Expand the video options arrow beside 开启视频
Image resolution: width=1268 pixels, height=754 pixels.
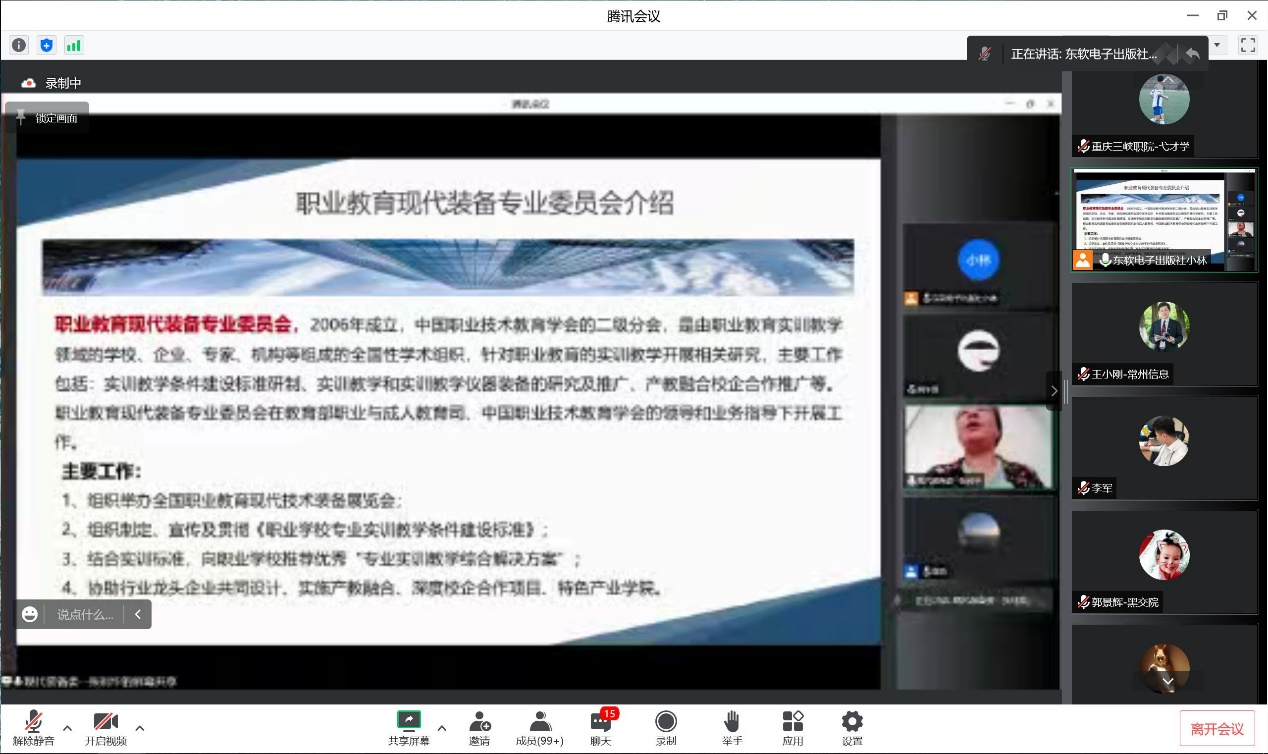140,728
